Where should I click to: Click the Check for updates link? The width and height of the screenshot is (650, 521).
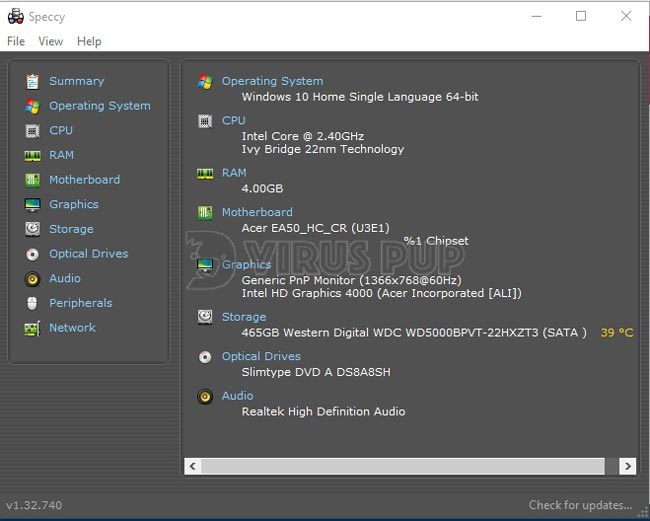point(580,505)
